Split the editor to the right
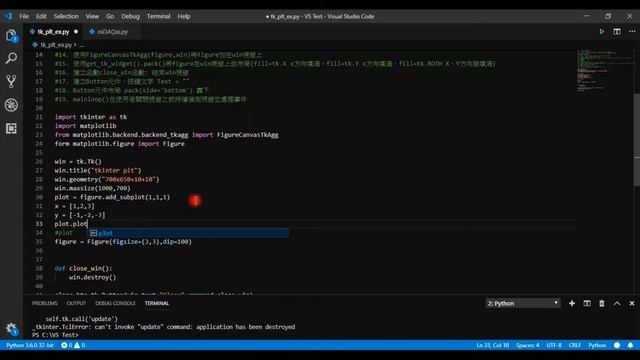 (617, 31)
